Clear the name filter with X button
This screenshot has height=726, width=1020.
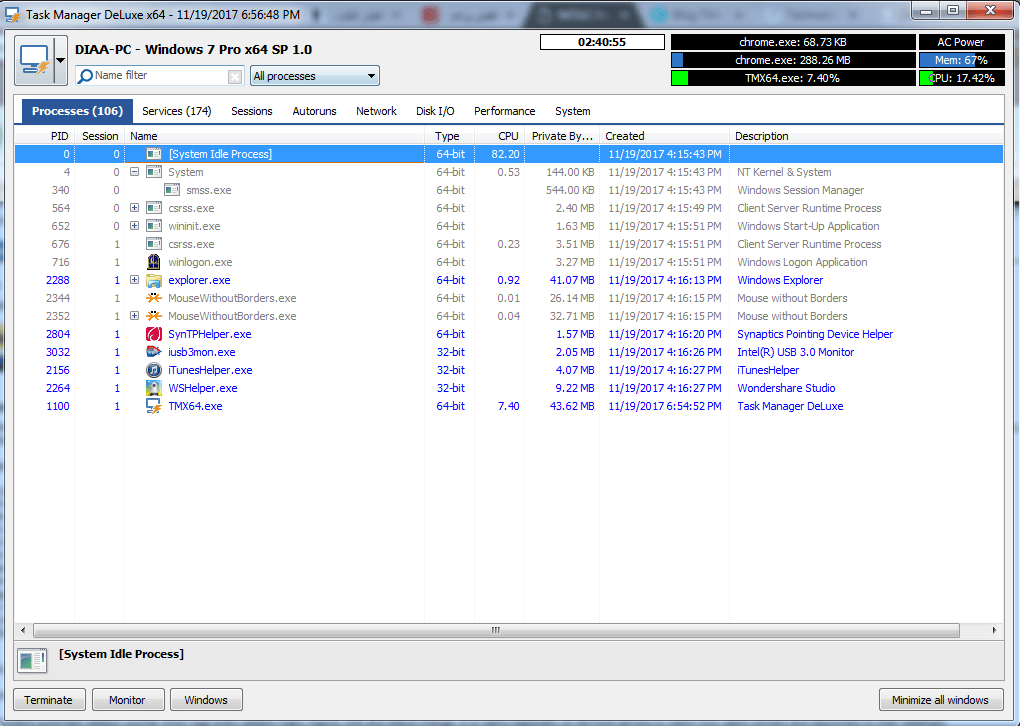click(235, 77)
